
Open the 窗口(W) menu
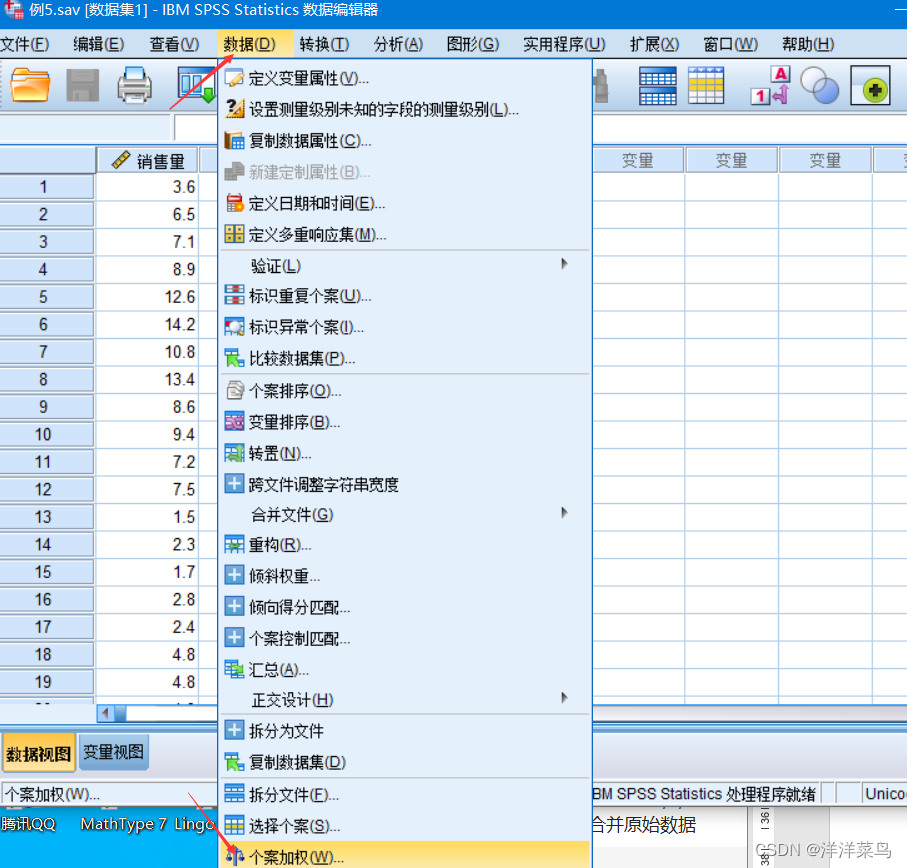coord(731,44)
